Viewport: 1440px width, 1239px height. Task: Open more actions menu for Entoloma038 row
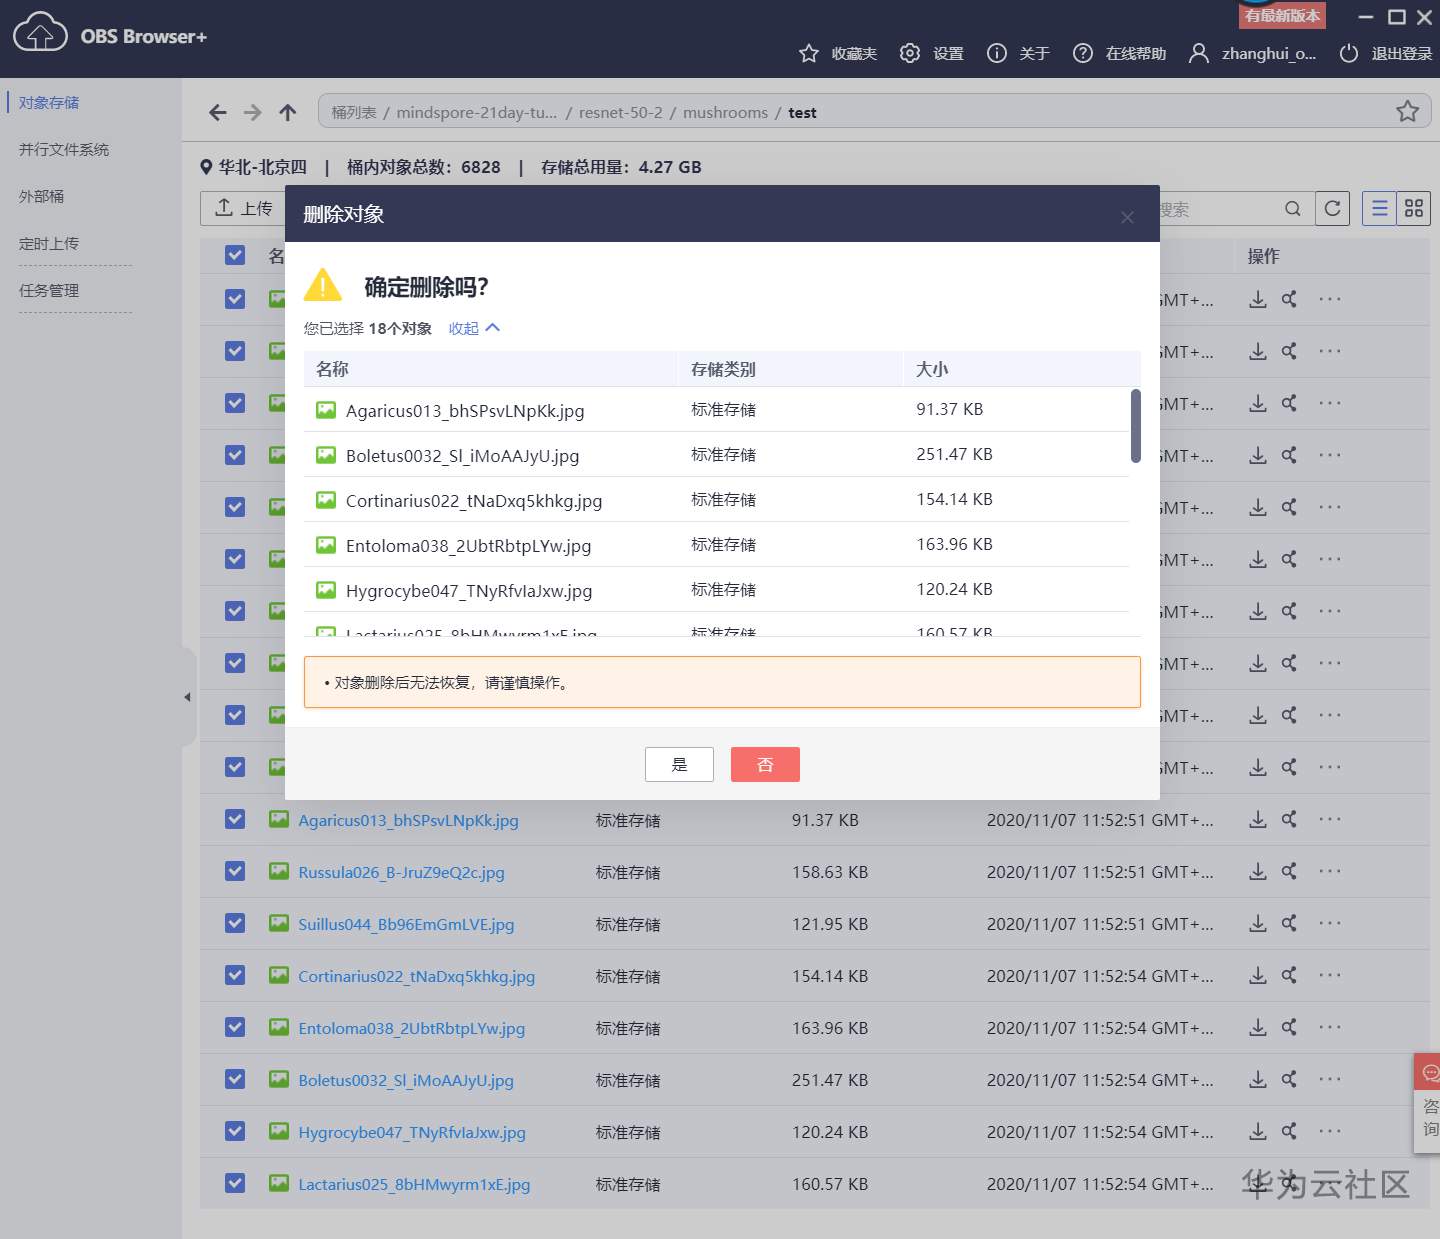point(1329,1027)
